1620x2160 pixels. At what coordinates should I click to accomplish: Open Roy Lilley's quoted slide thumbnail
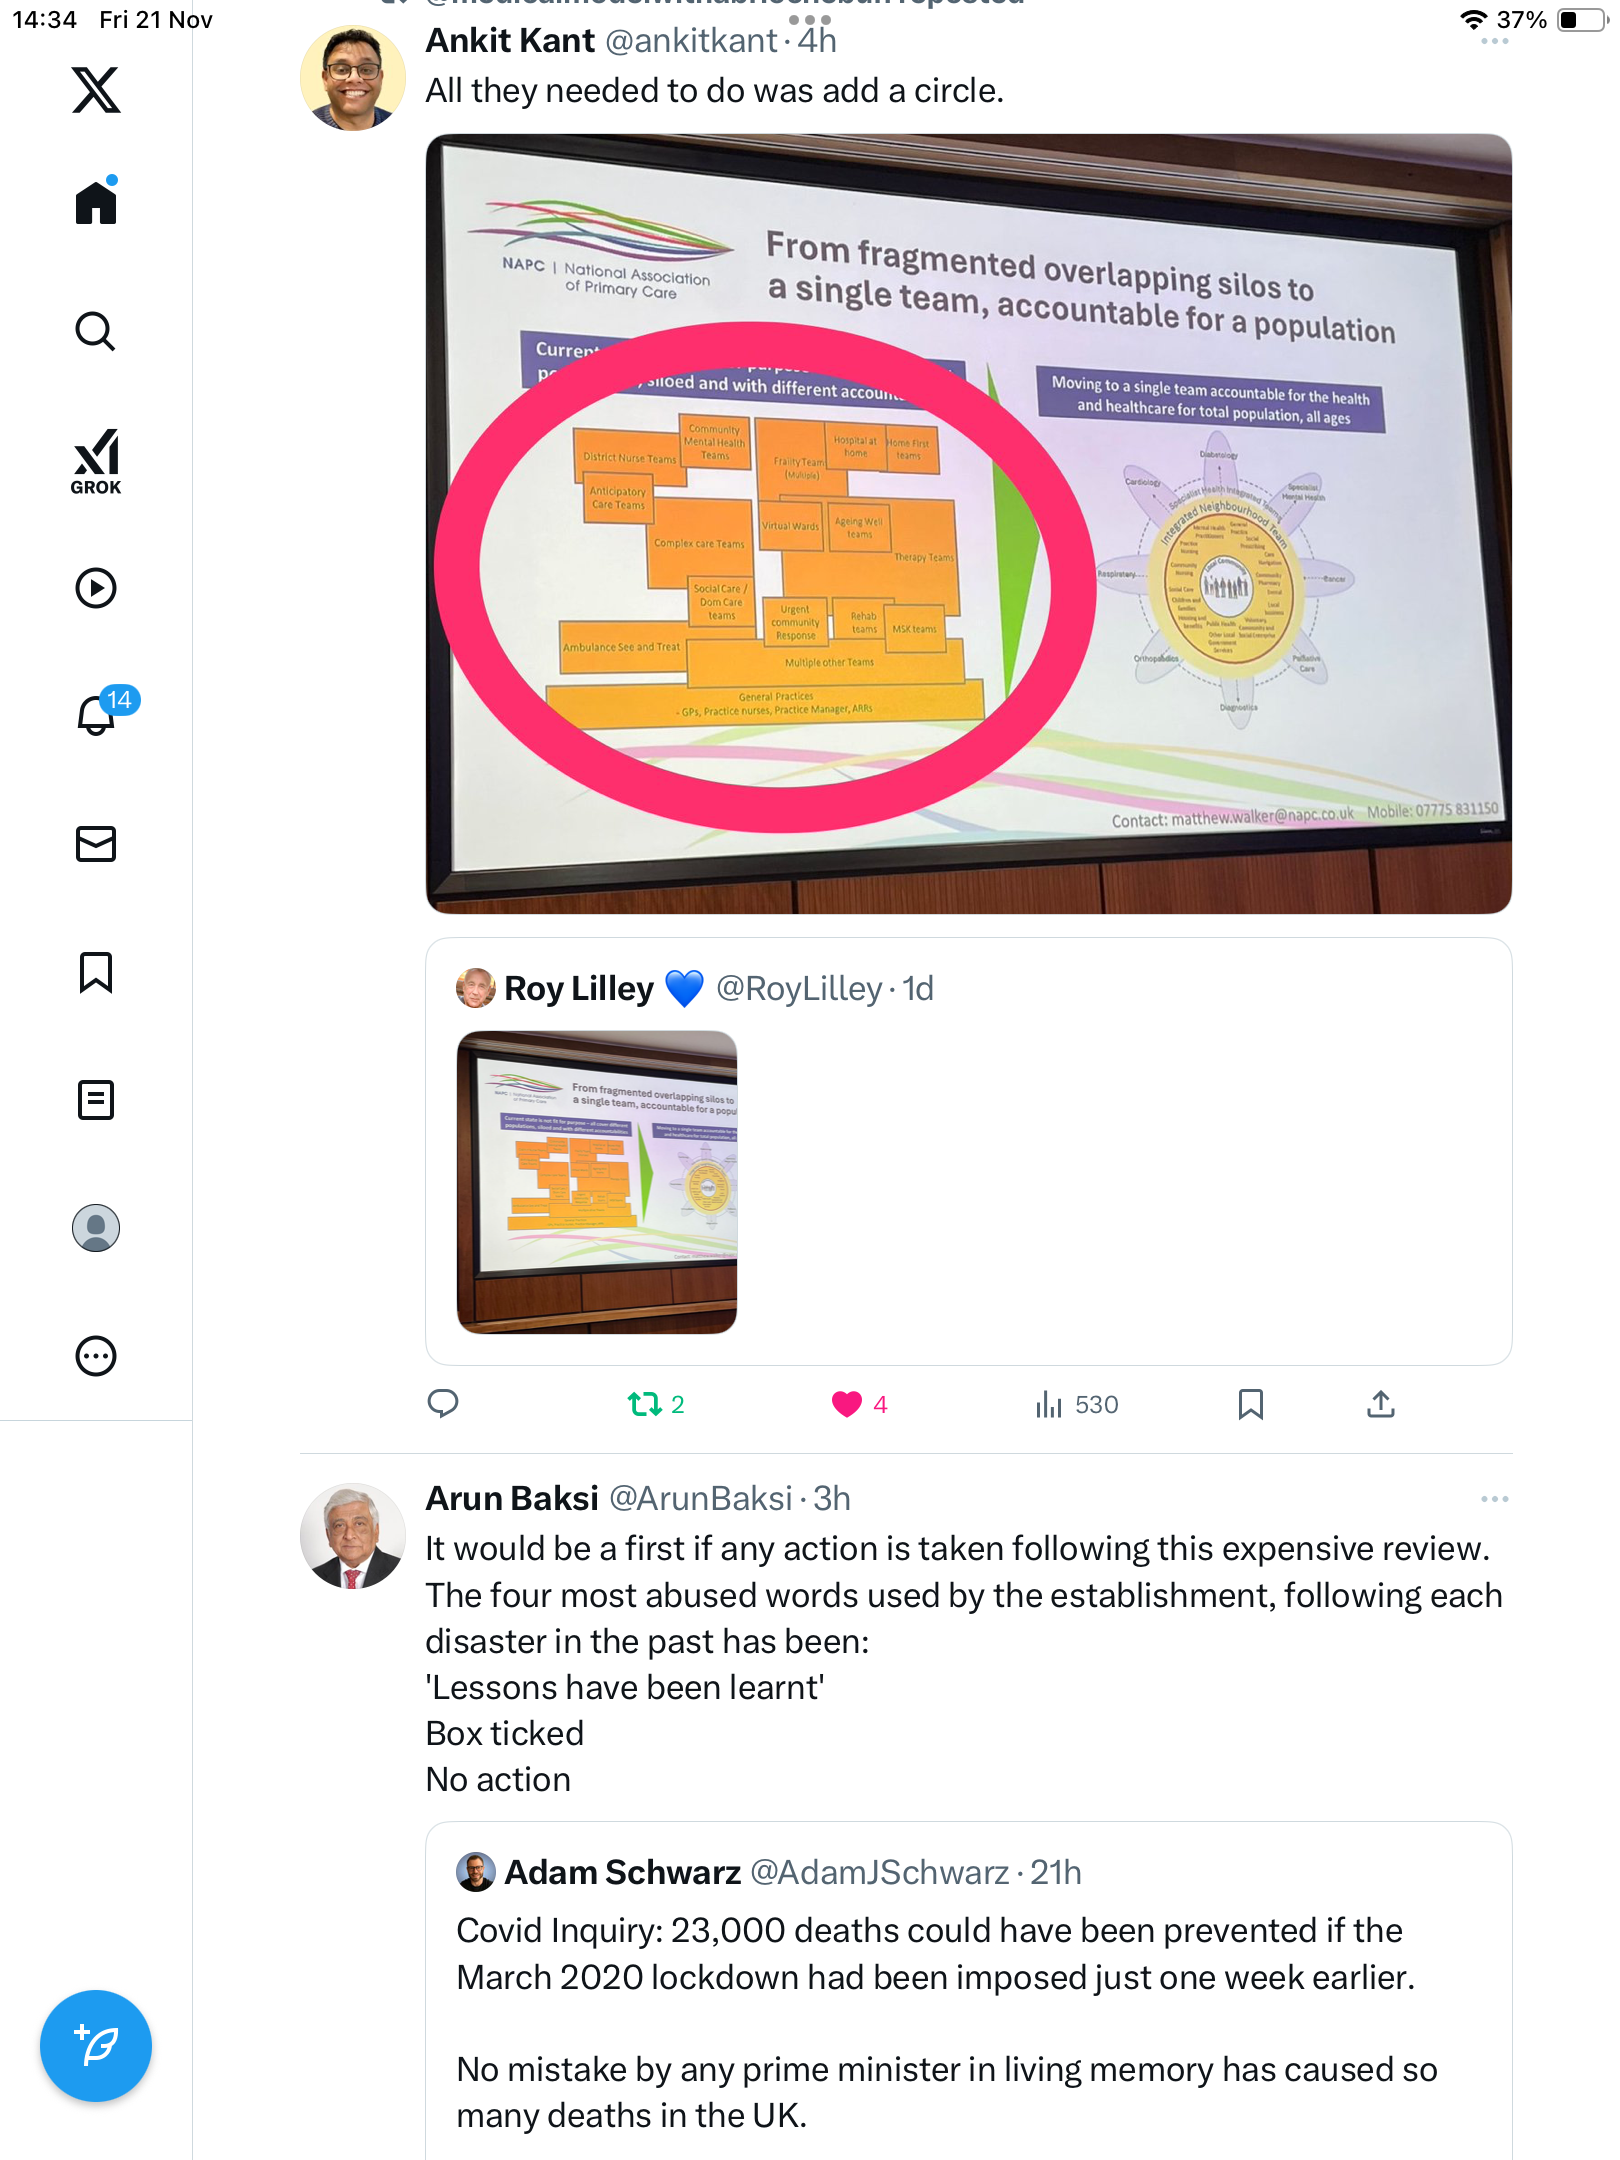point(597,1182)
